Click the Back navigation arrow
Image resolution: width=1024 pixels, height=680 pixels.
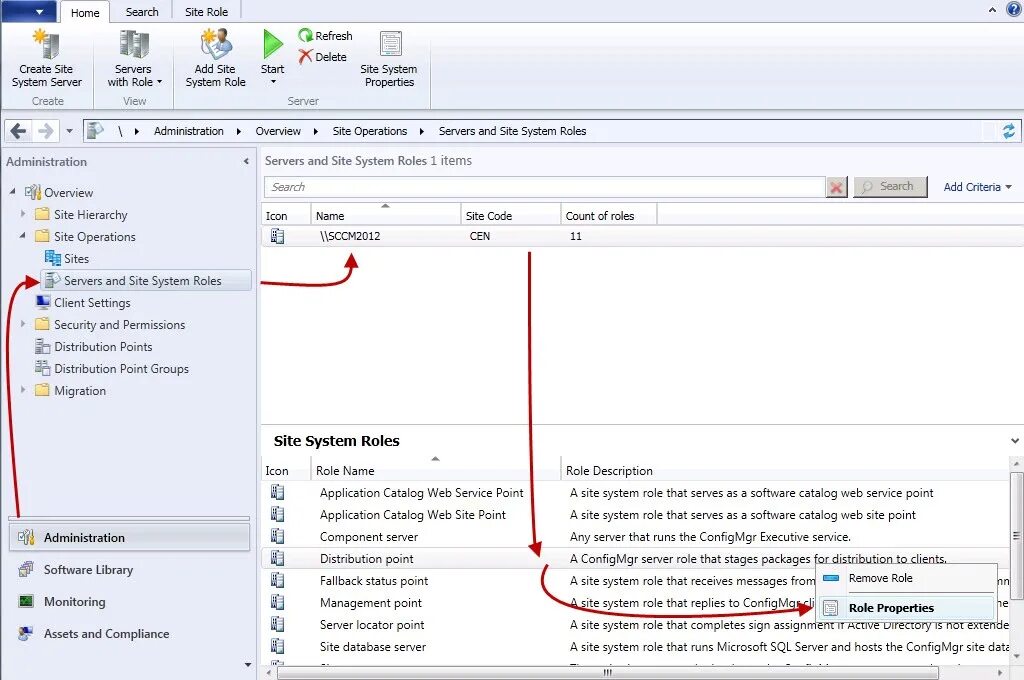coord(18,131)
